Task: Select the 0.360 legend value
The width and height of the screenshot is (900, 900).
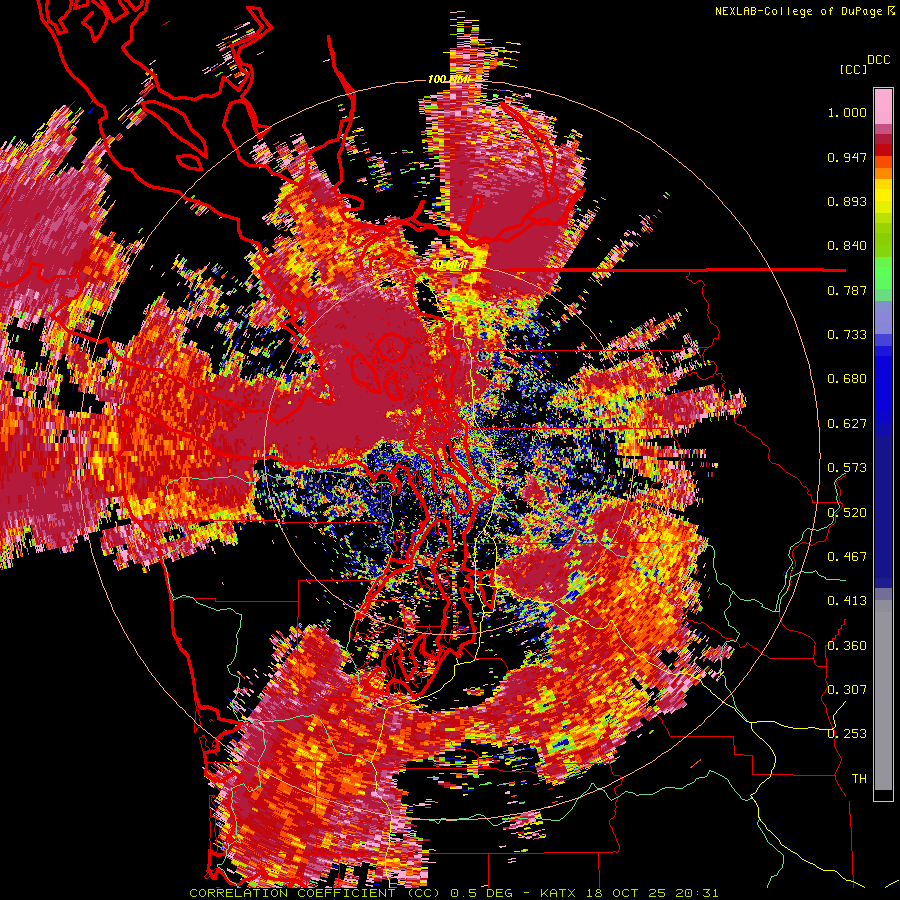Action: (x=847, y=645)
